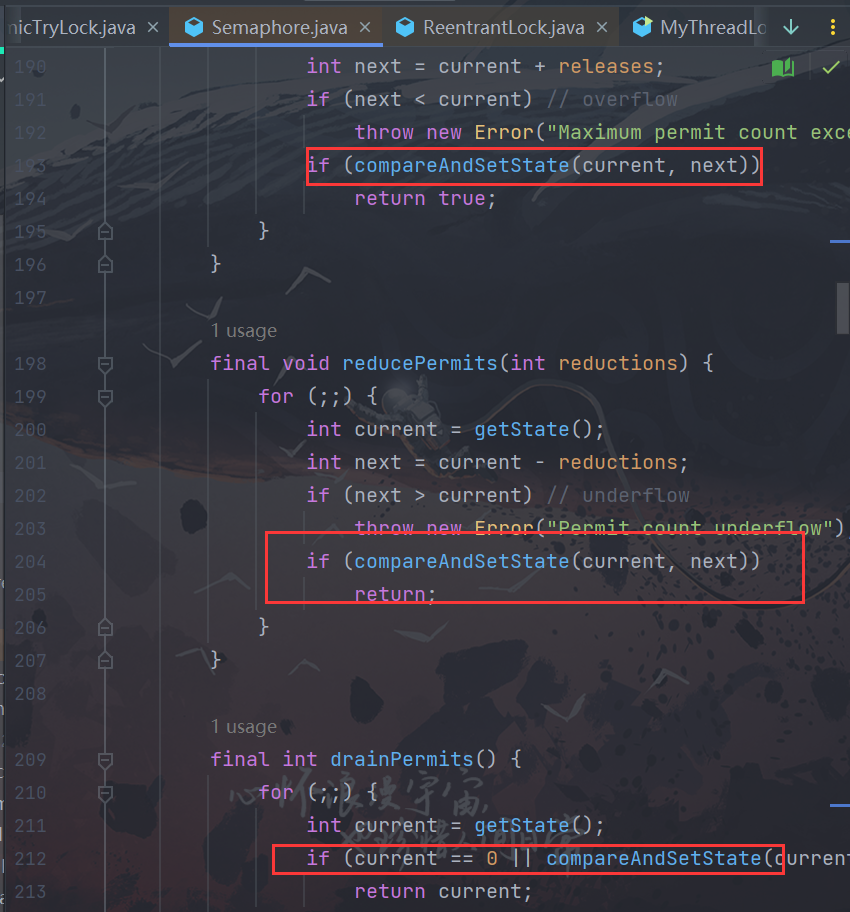
Task: Click the drainPermits method name
Action: click(401, 760)
